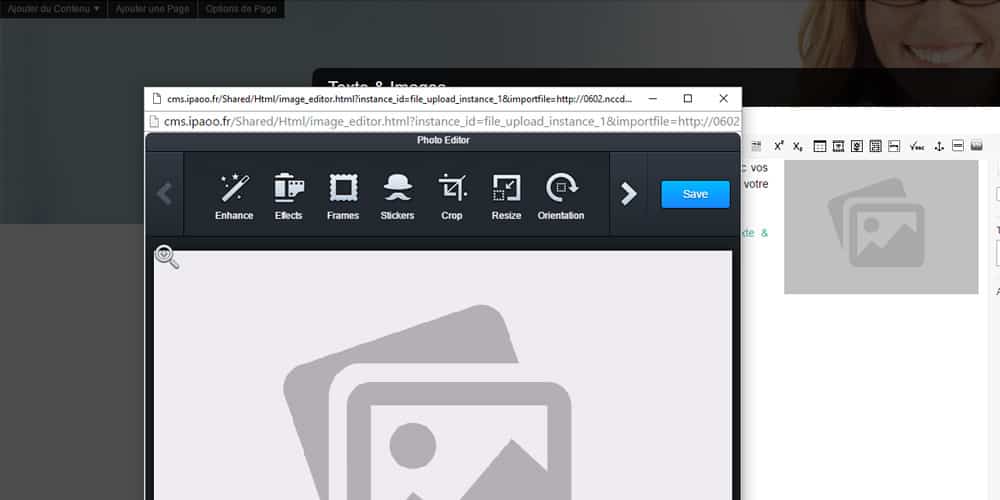Open the Effects tool

click(288, 197)
